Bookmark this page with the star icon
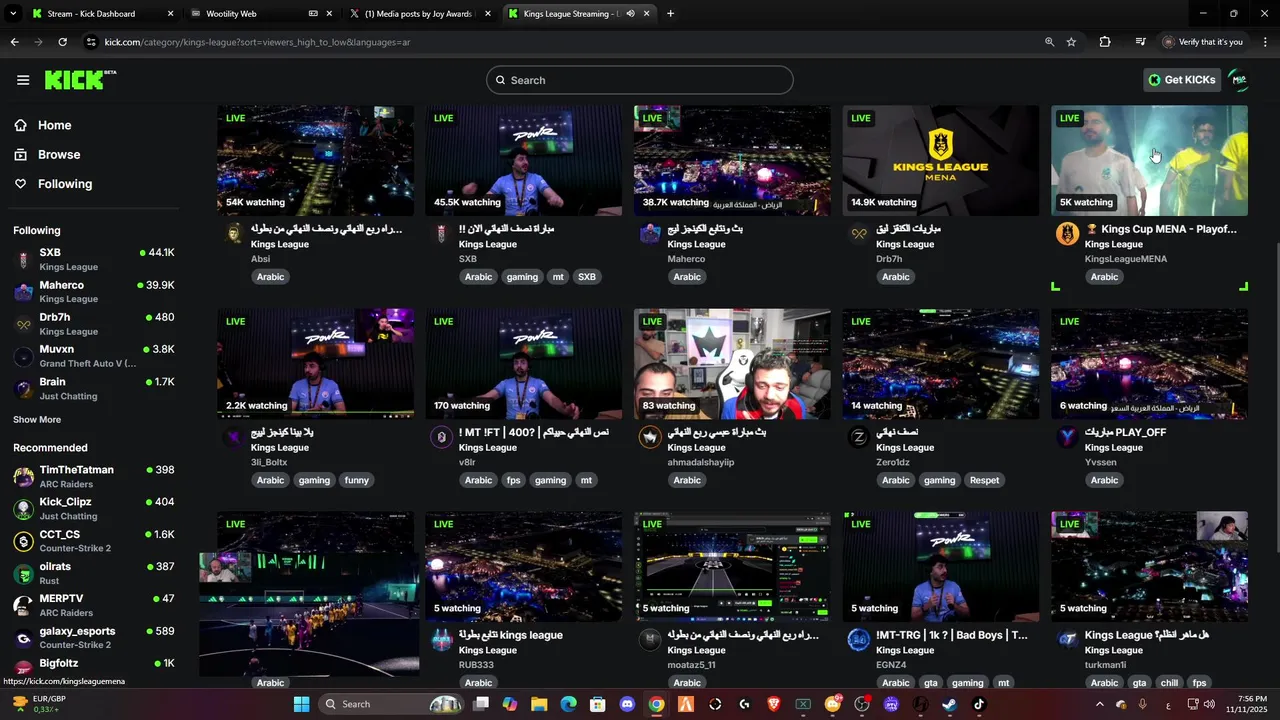The height and width of the screenshot is (720, 1280). click(x=1071, y=42)
